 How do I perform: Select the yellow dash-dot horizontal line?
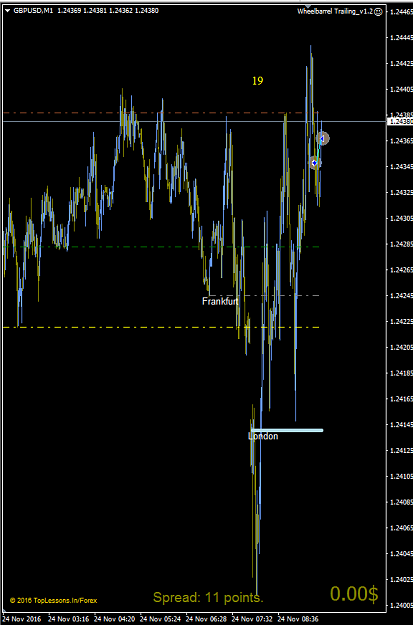pos(161,327)
